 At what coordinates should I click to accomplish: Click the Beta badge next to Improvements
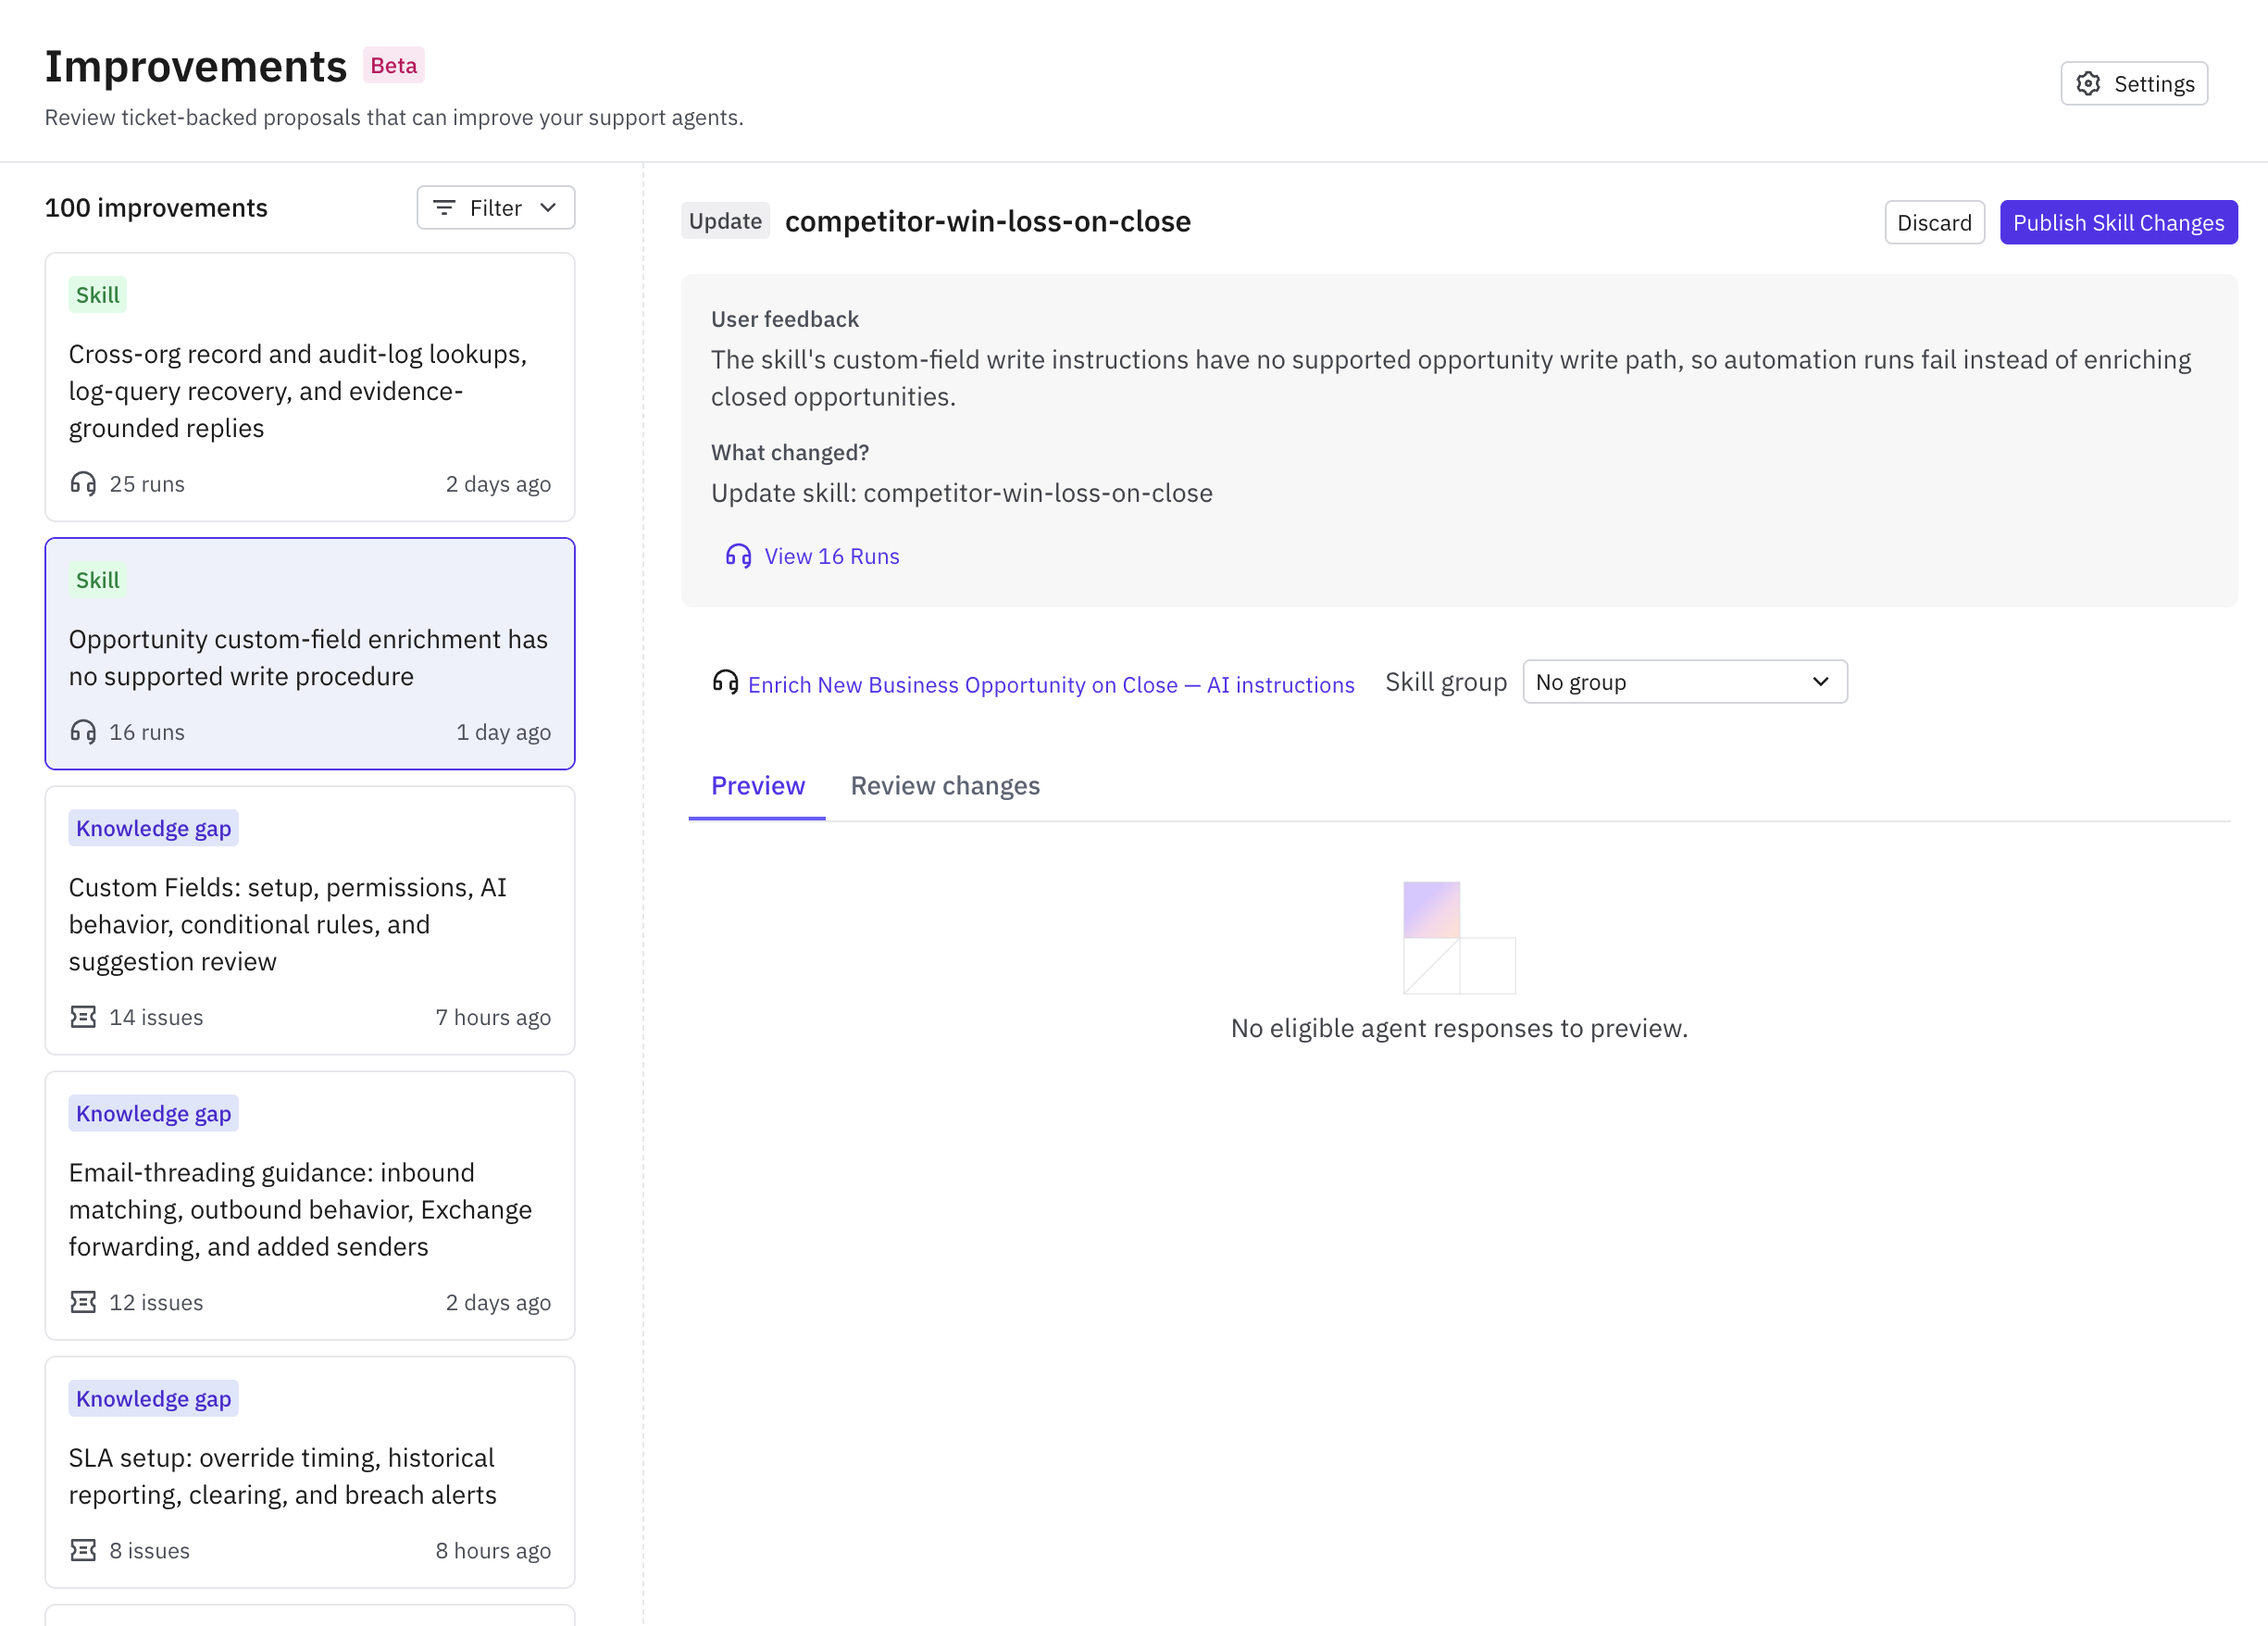coord(393,65)
